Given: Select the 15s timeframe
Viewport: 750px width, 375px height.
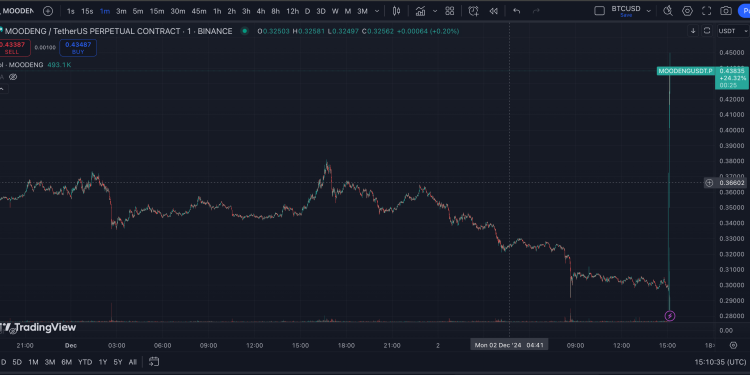Looking at the screenshot, I should click(87, 11).
